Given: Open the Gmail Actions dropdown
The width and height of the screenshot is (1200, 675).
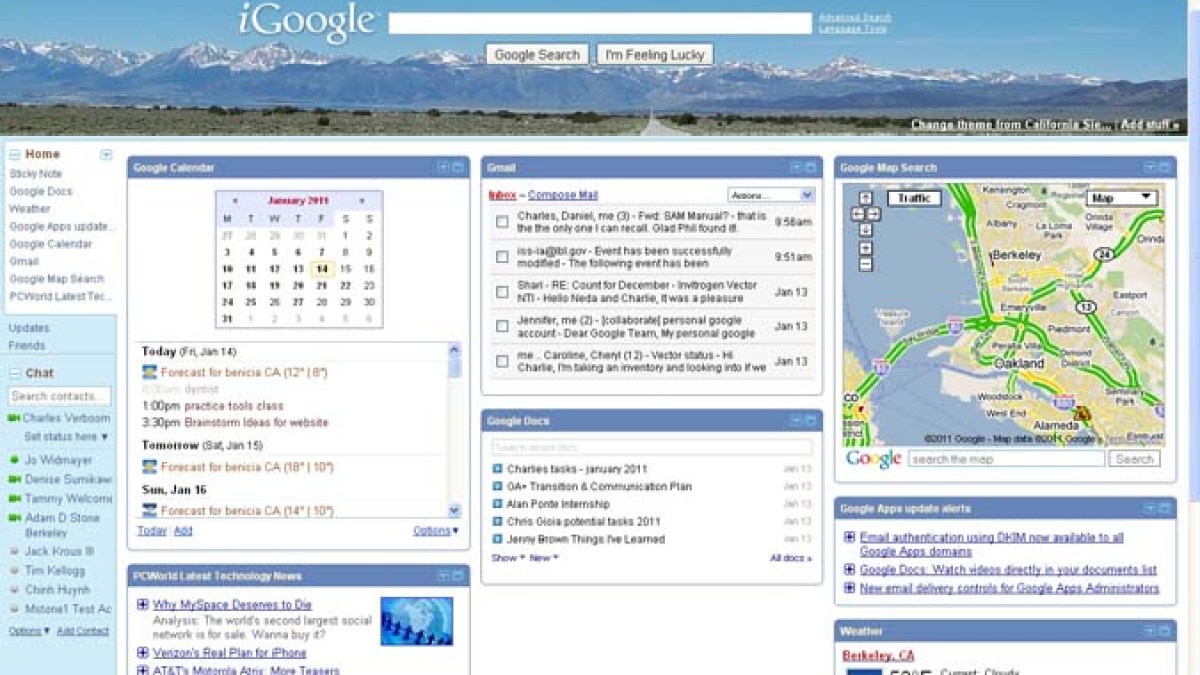Looking at the screenshot, I should [x=771, y=195].
